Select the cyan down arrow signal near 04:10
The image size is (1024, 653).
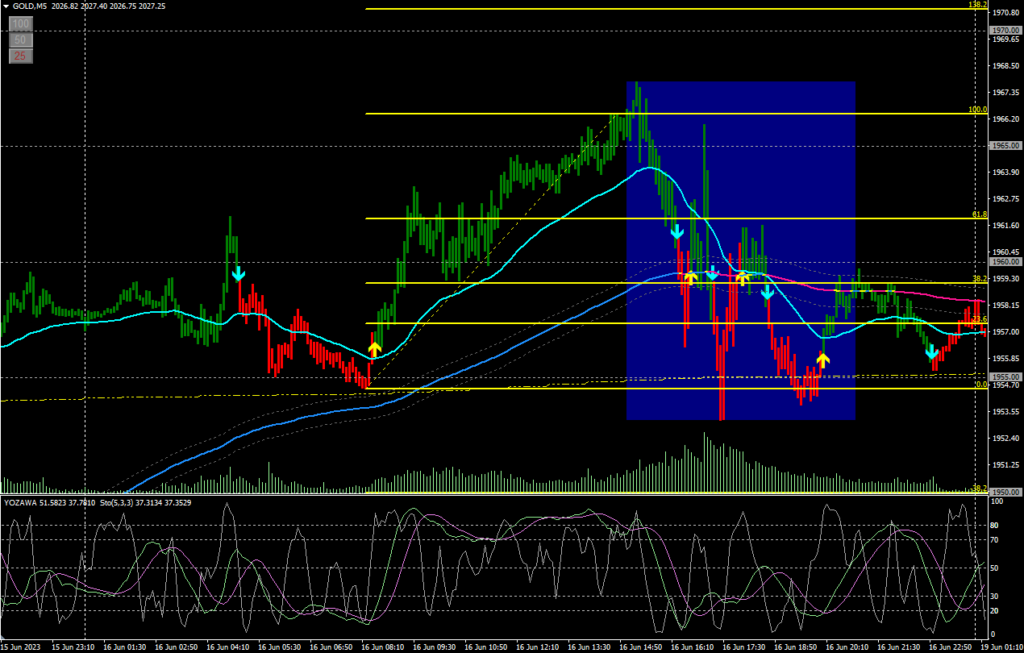pyautogui.click(x=239, y=274)
